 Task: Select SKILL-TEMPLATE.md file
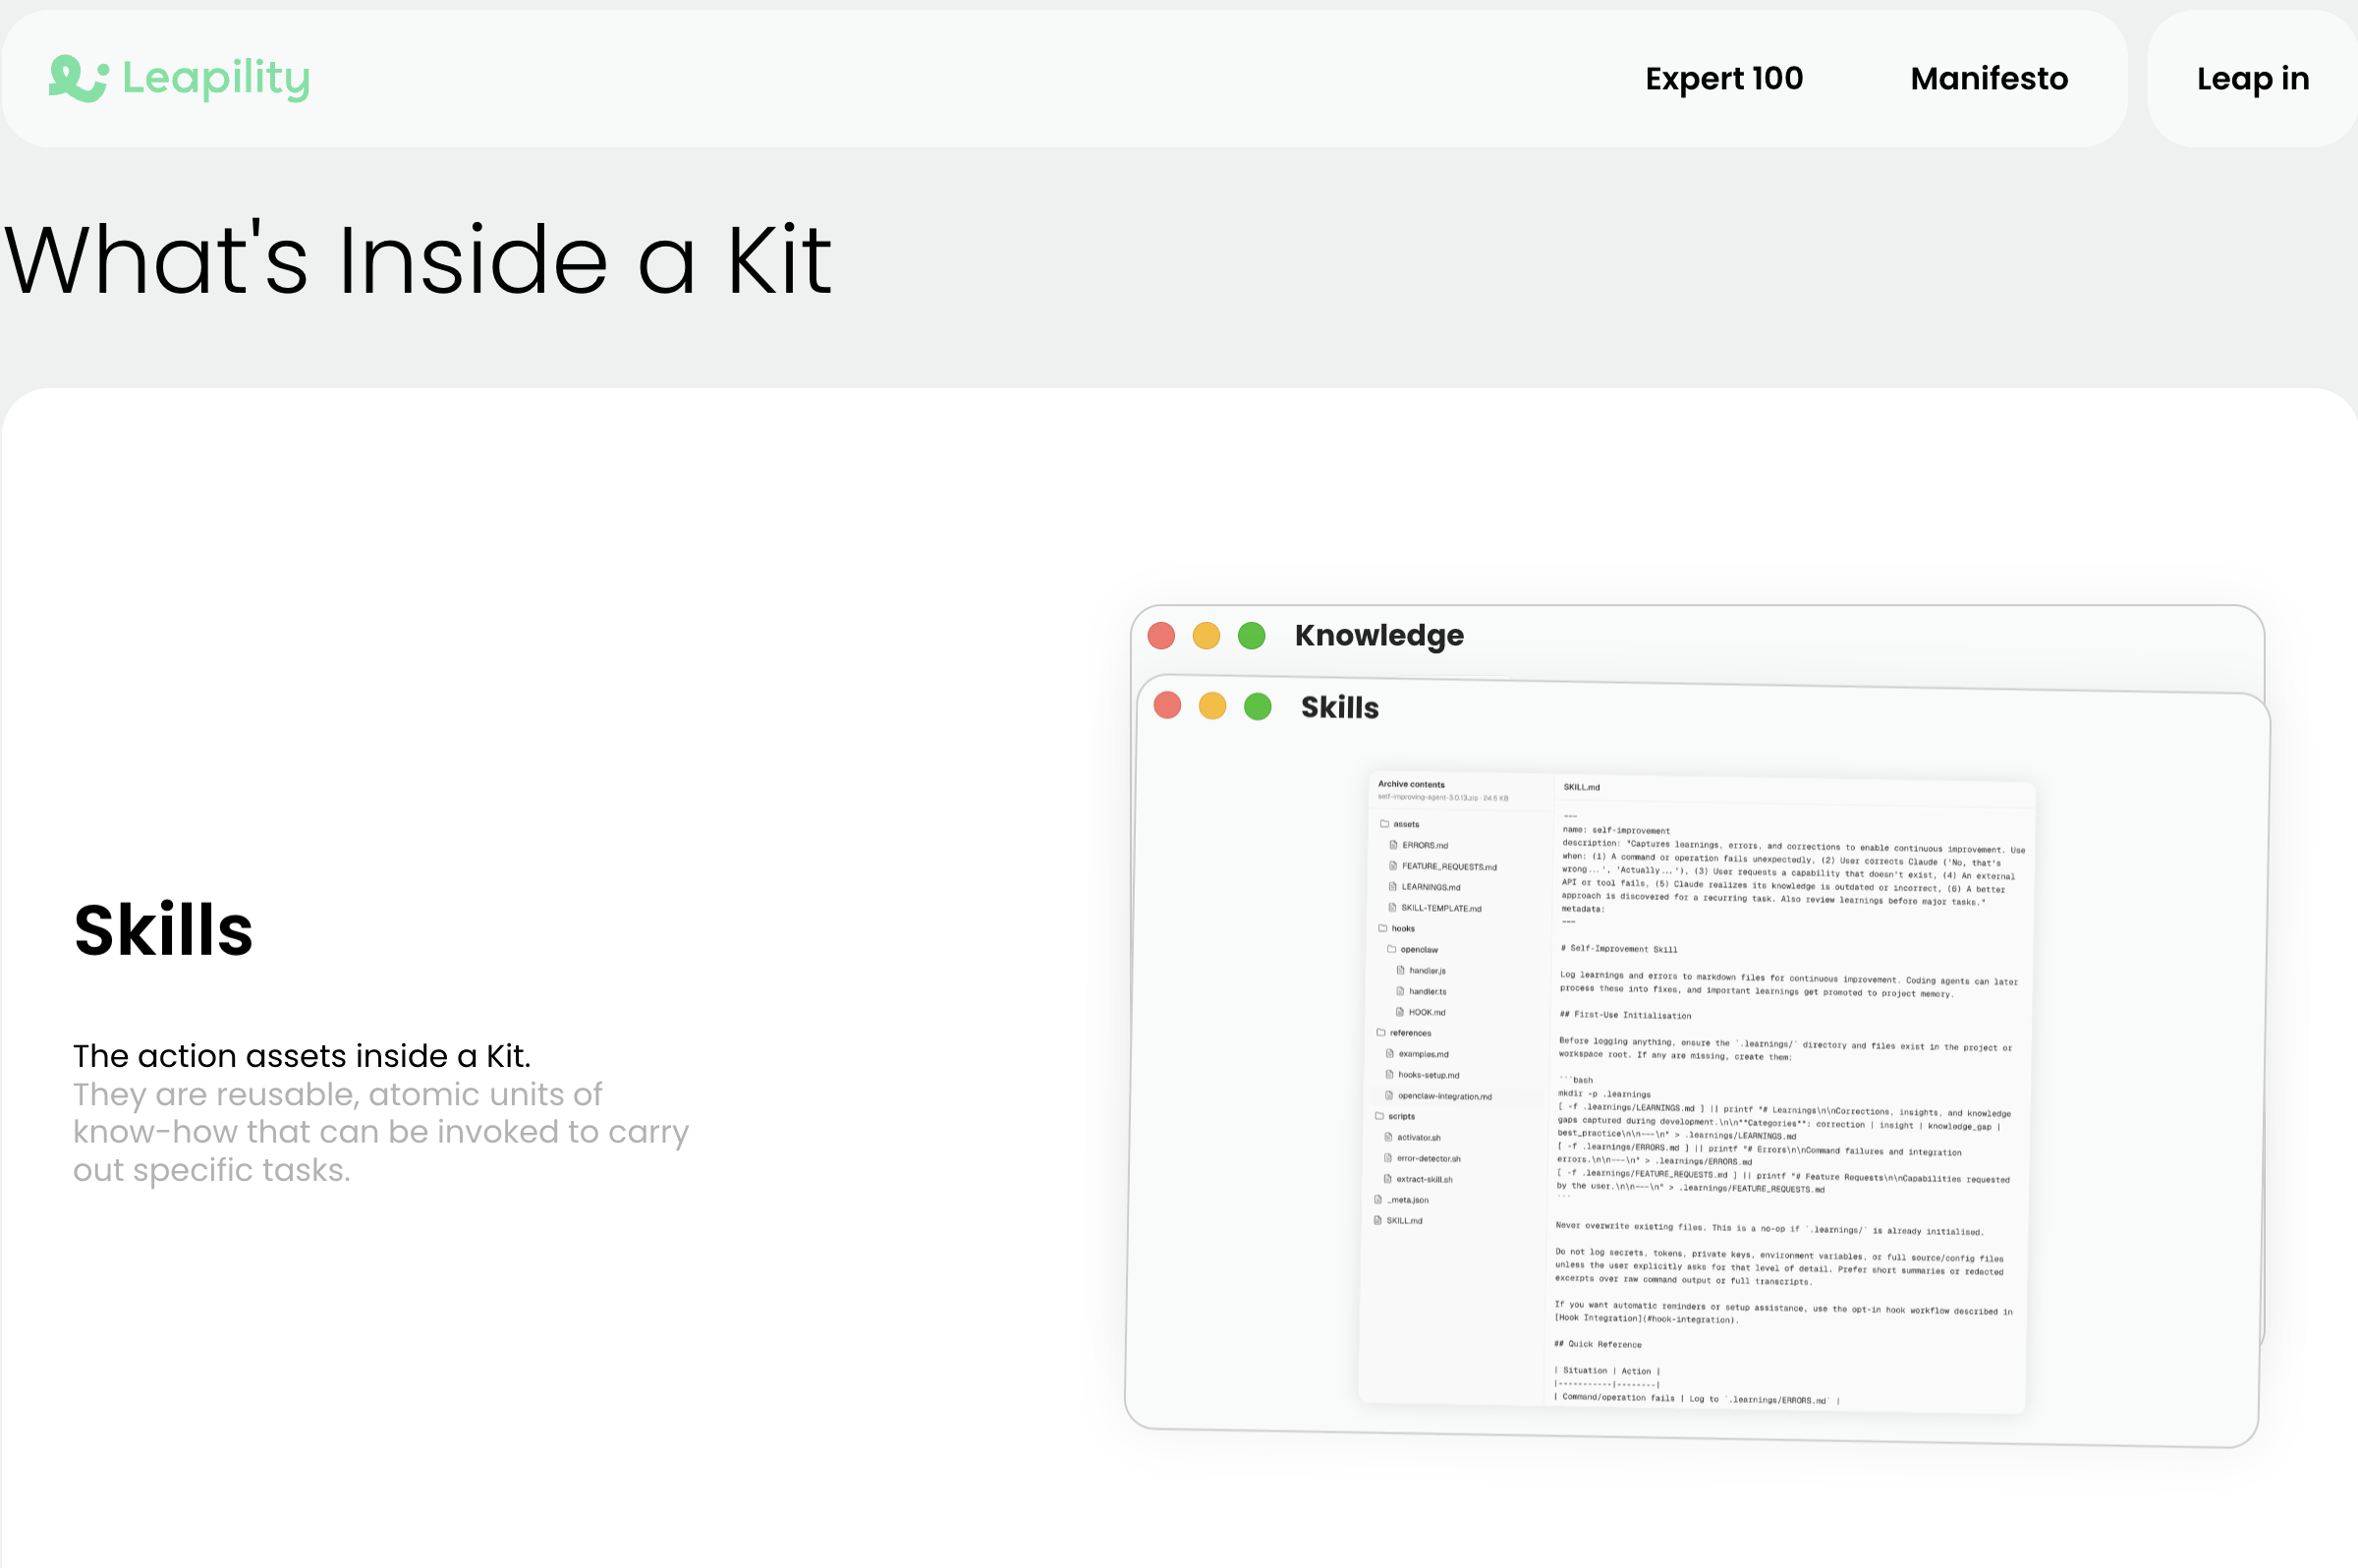pos(1435,908)
